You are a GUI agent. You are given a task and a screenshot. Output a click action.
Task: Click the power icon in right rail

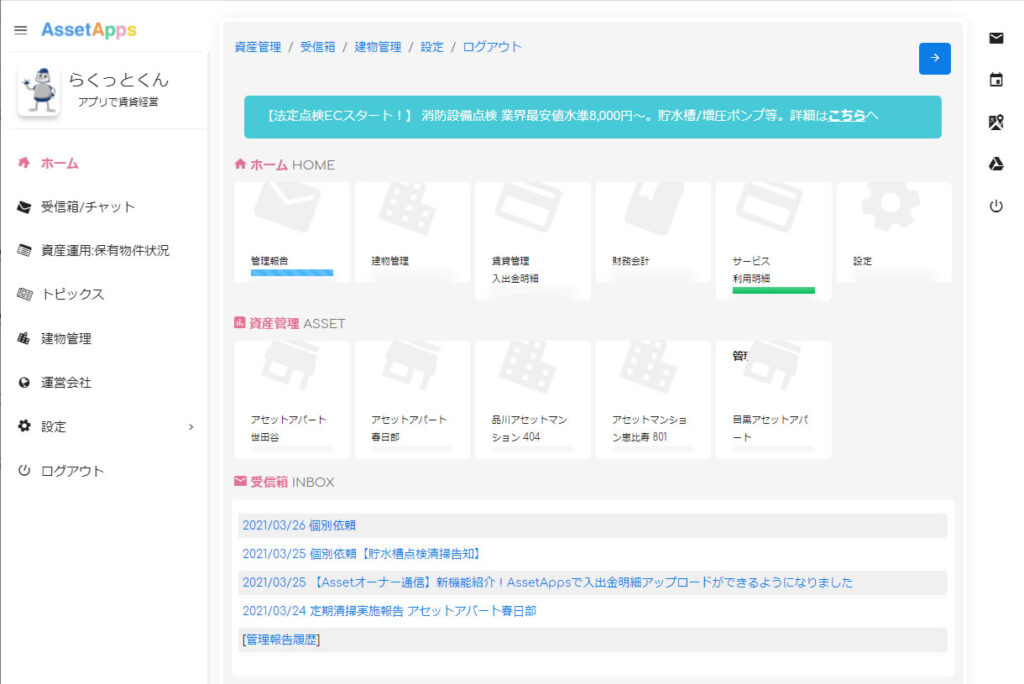pos(996,206)
